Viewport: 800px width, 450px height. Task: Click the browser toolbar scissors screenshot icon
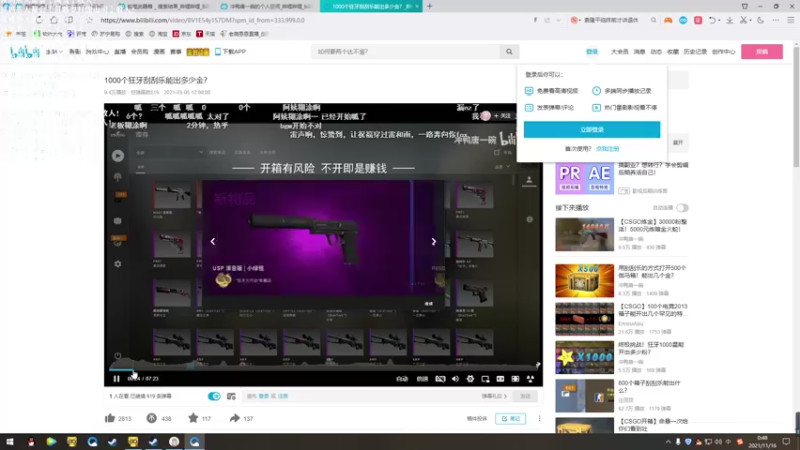coord(743,20)
